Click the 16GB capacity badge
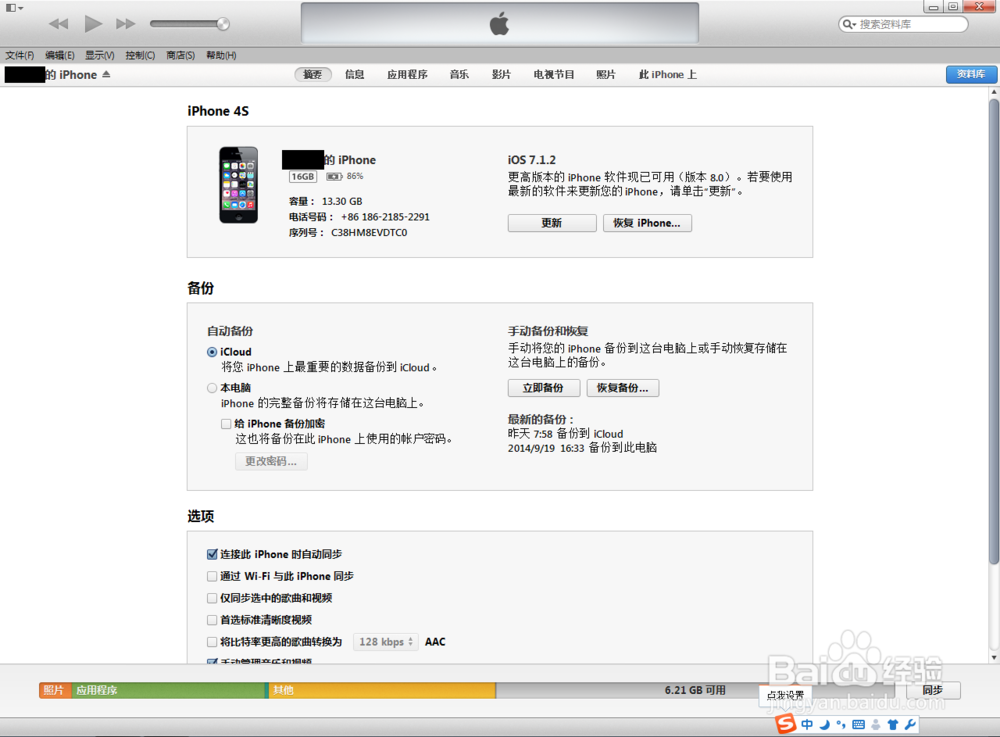 303,177
